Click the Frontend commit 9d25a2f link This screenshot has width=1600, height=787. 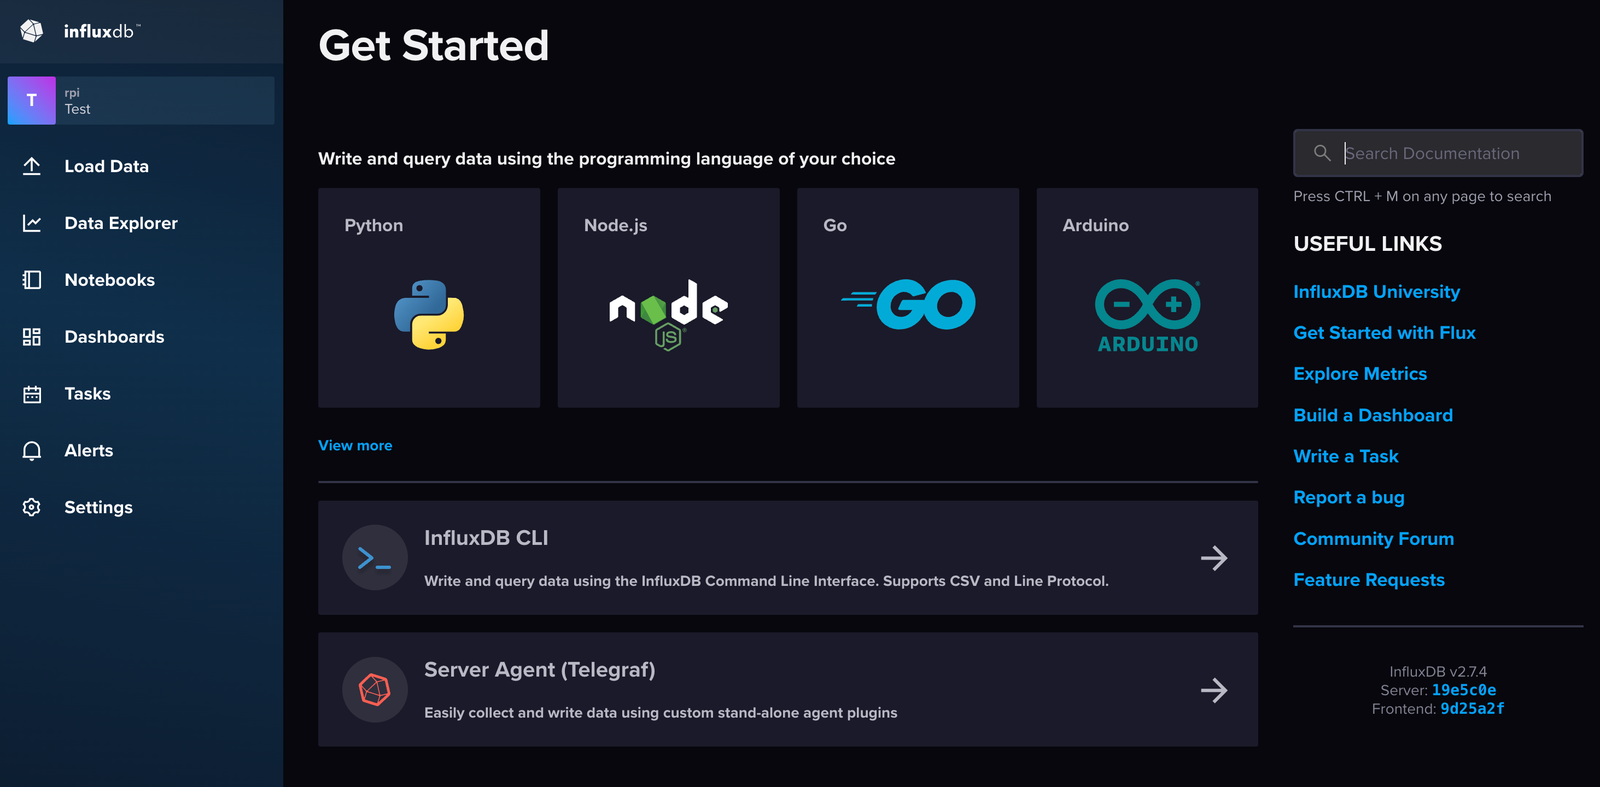pyautogui.click(x=1472, y=709)
